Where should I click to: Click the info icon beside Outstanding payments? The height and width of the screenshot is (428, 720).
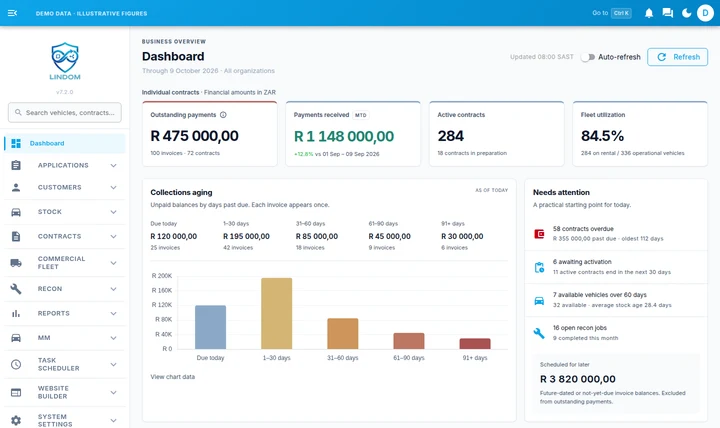click(223, 115)
